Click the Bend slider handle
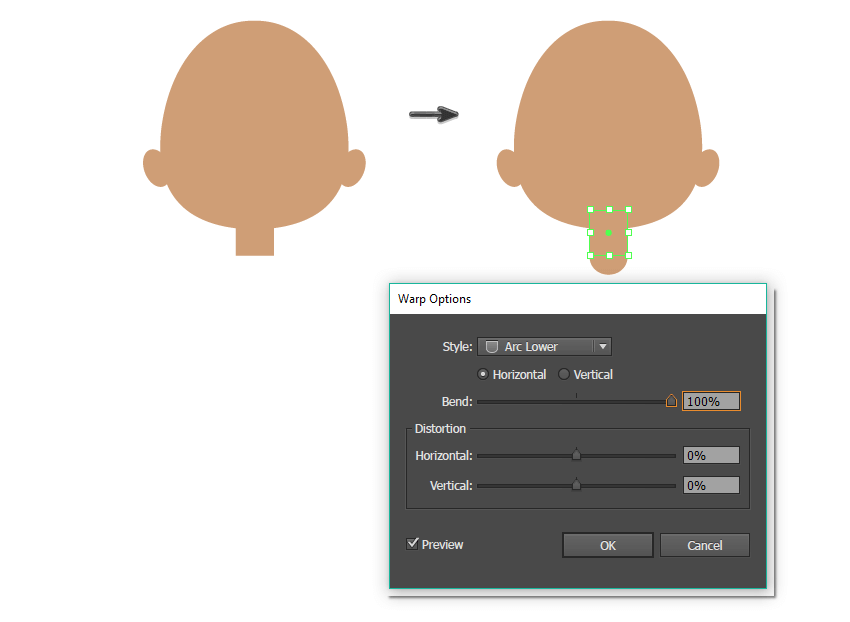850x622 pixels. click(671, 401)
